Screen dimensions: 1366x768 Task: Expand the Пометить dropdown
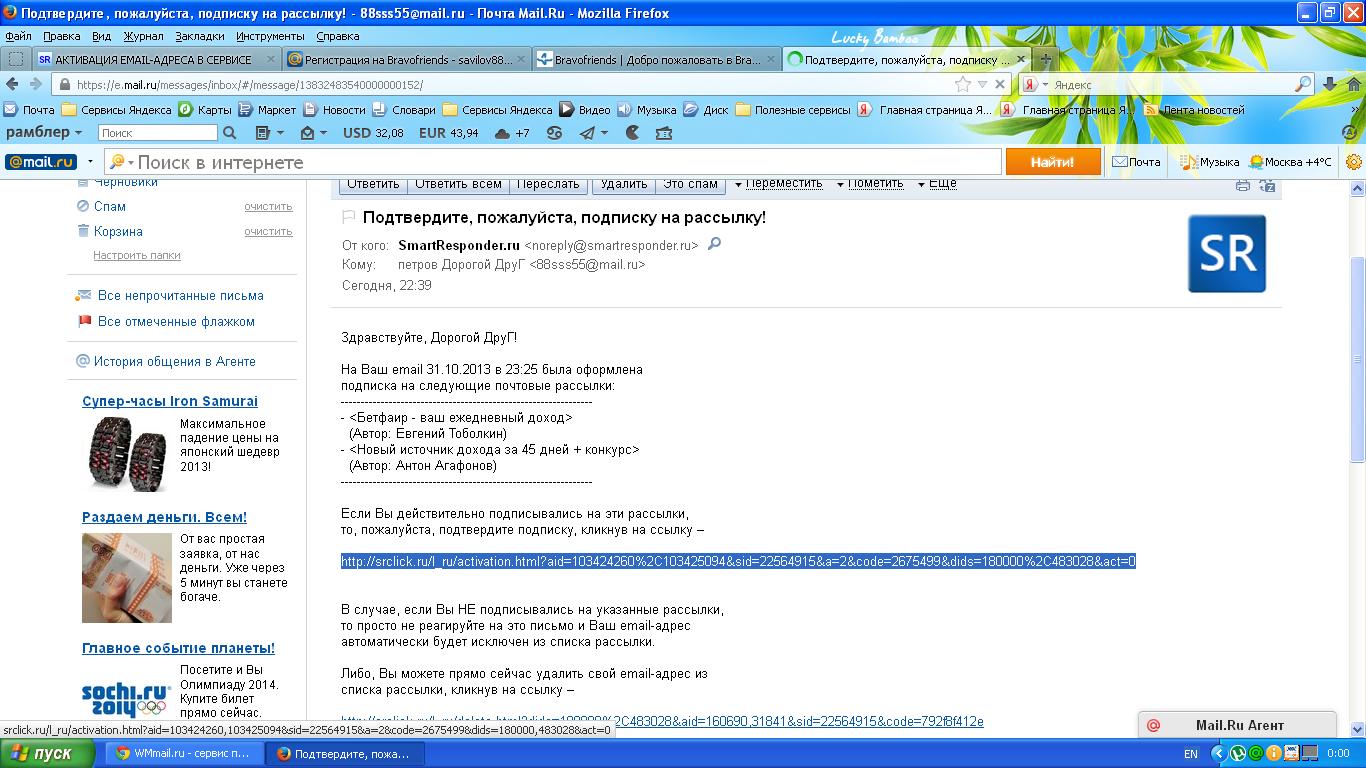click(x=869, y=184)
